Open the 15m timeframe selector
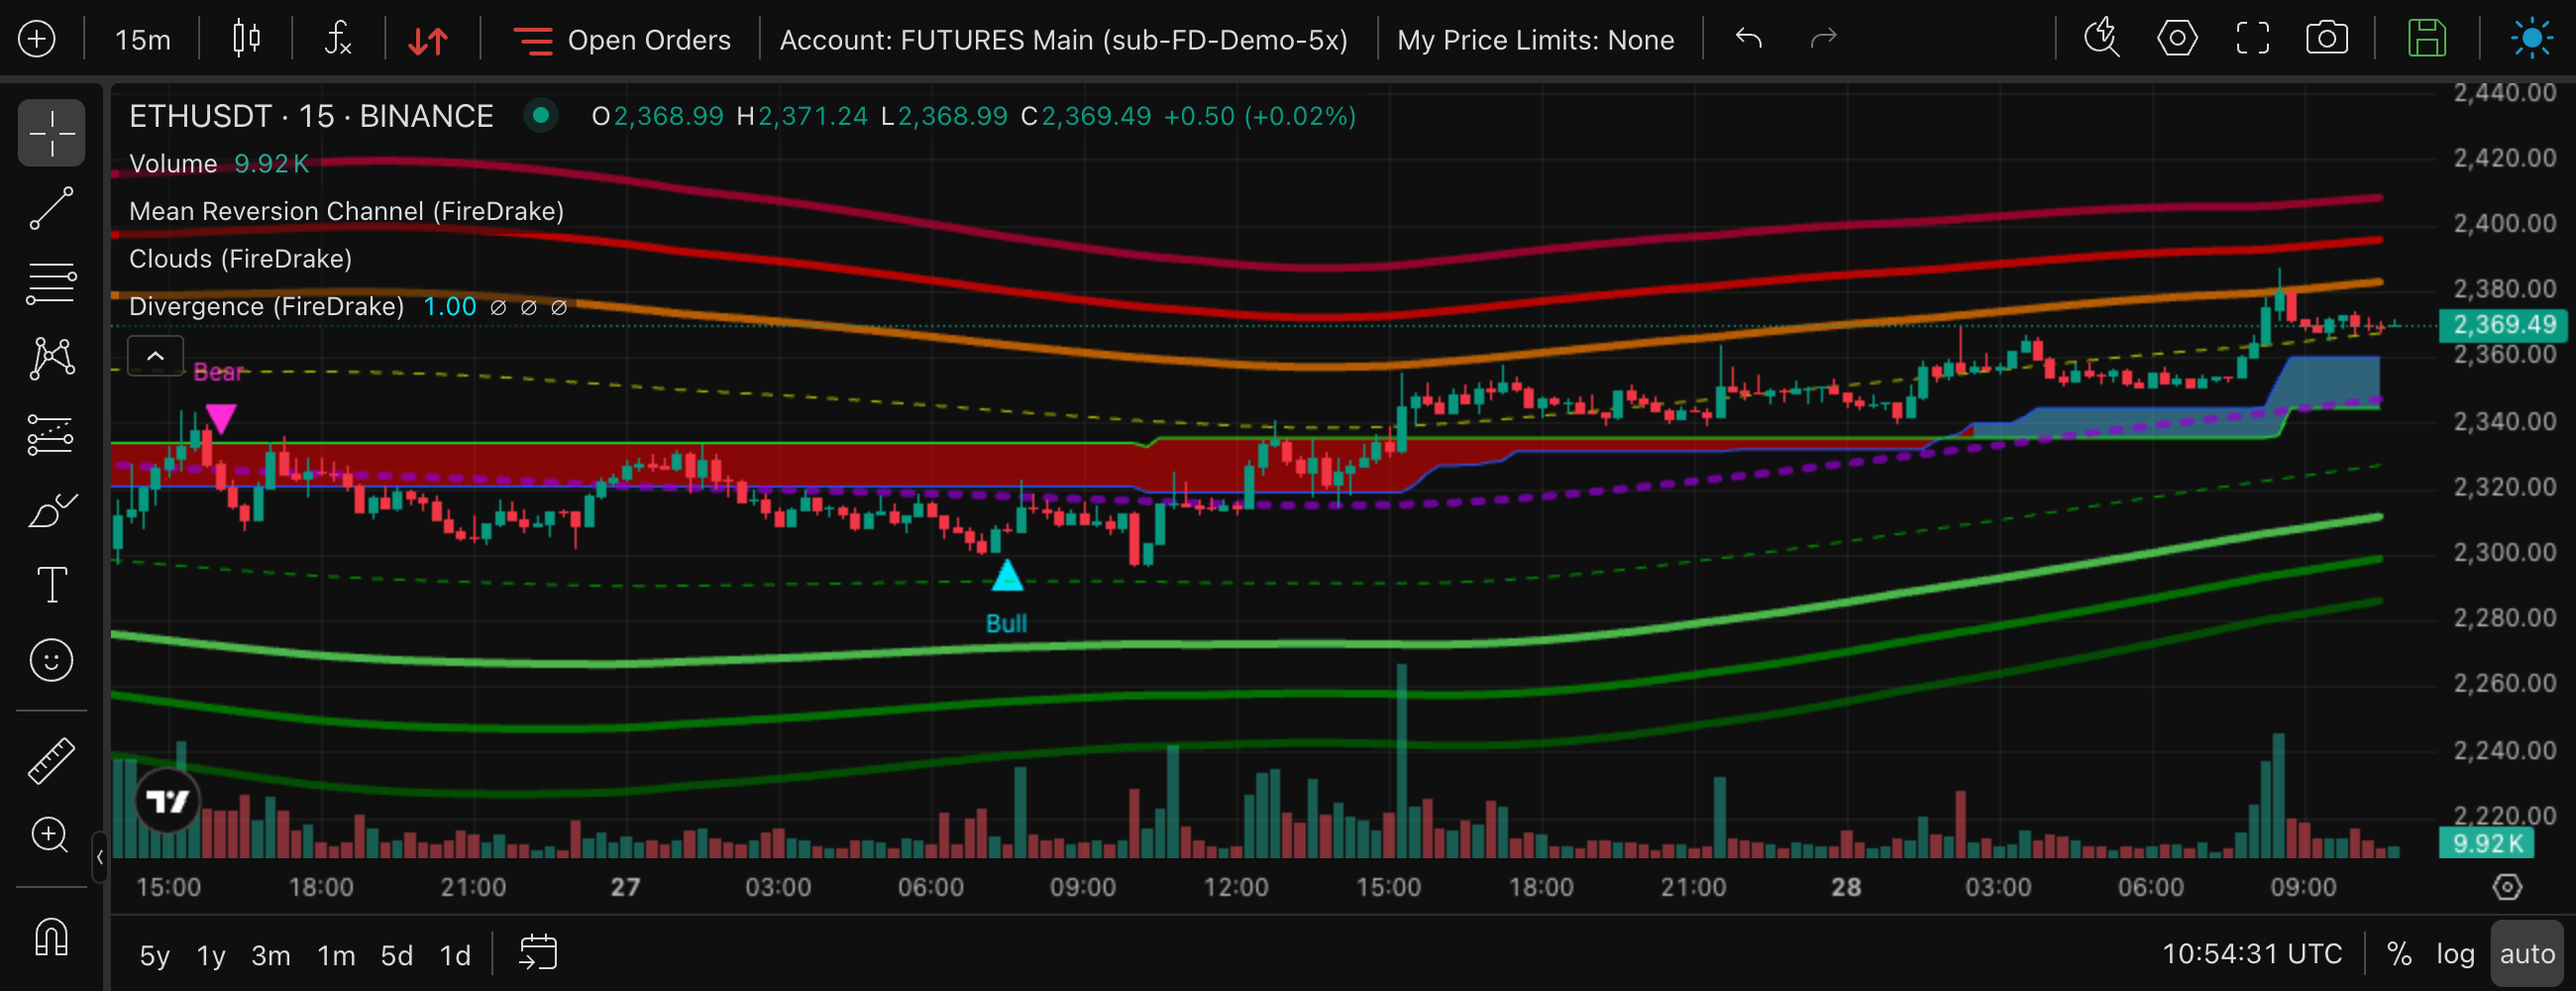 pyautogui.click(x=142, y=40)
